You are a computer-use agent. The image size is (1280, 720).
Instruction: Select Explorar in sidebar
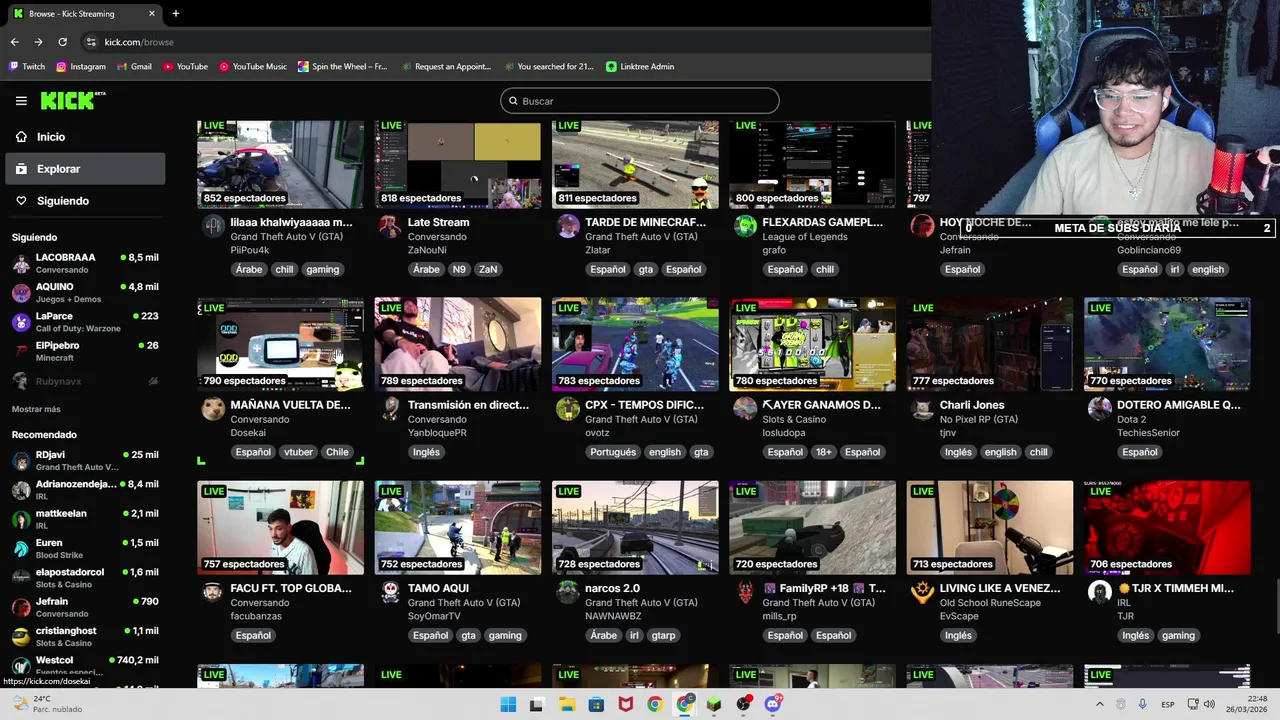(x=85, y=169)
